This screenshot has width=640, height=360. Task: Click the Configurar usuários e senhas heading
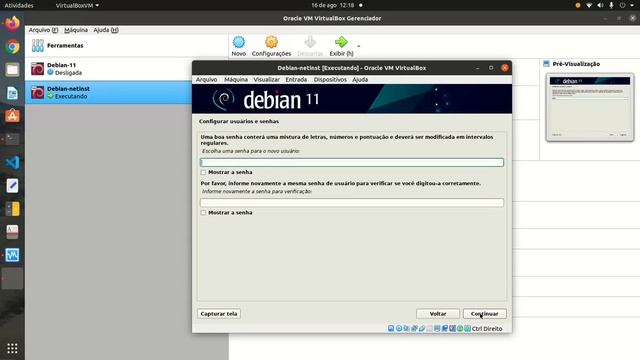pos(239,121)
